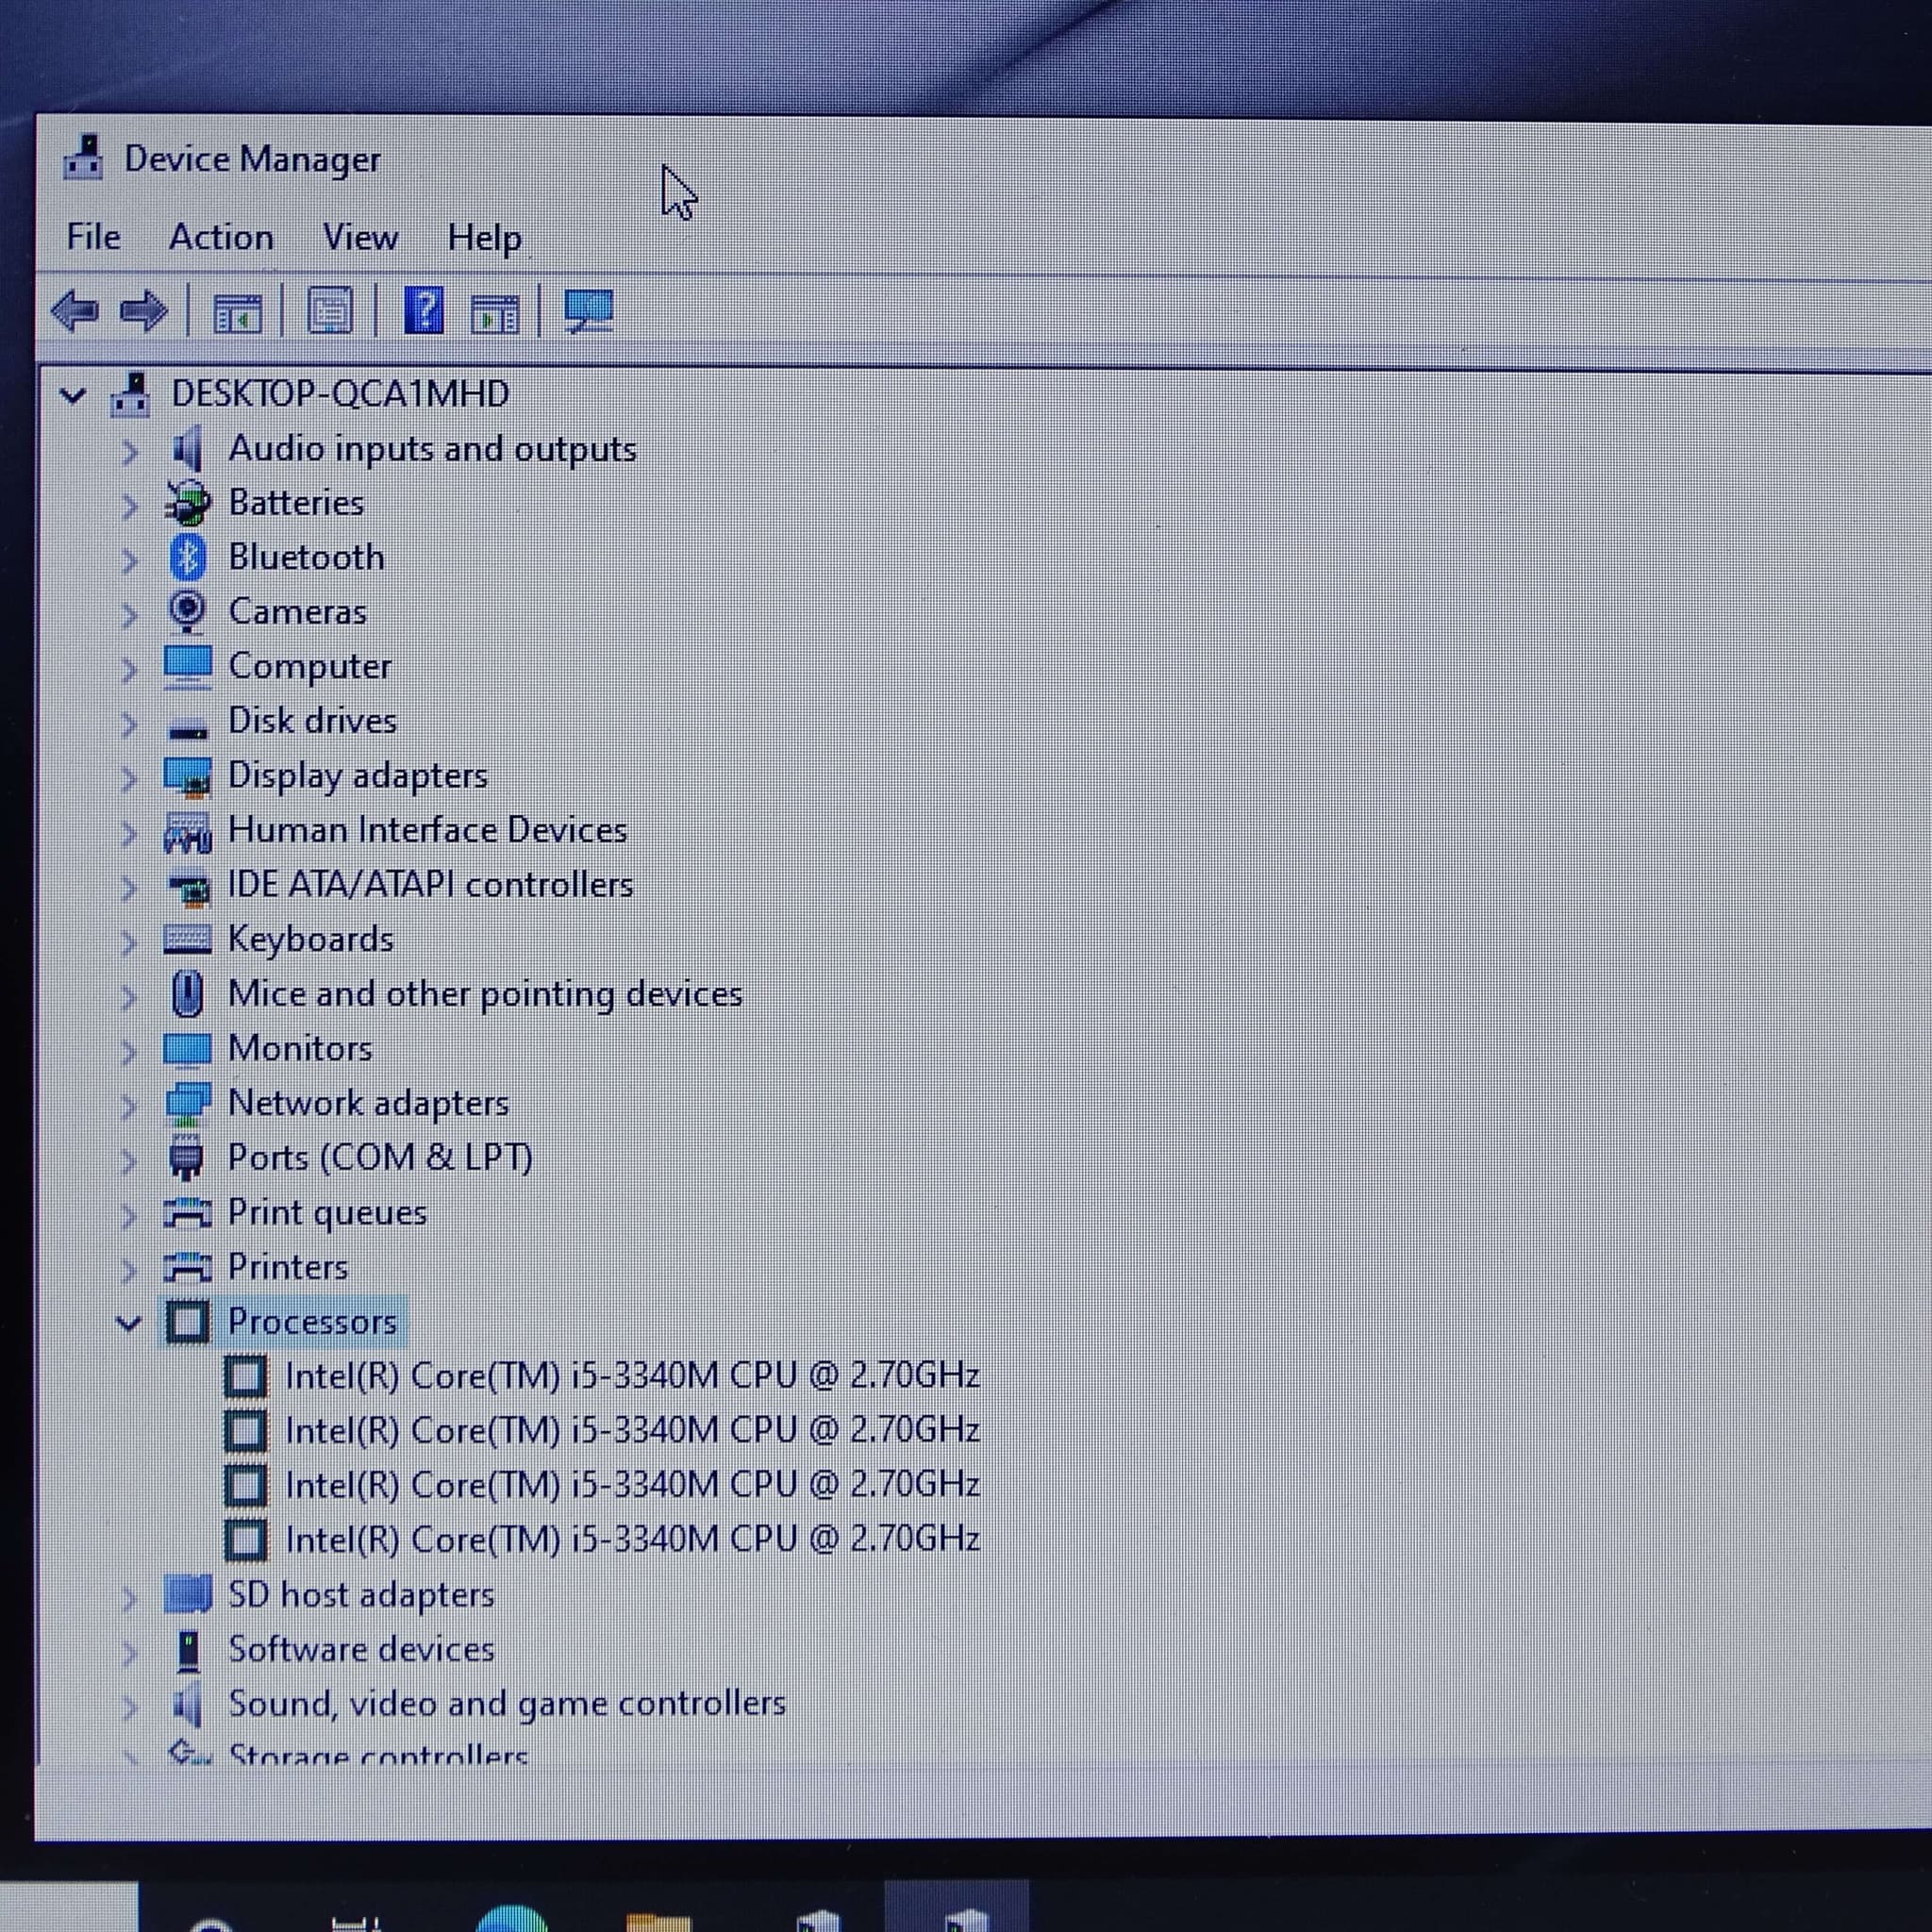
Task: Select the Print queues label
Action: click(x=328, y=1213)
